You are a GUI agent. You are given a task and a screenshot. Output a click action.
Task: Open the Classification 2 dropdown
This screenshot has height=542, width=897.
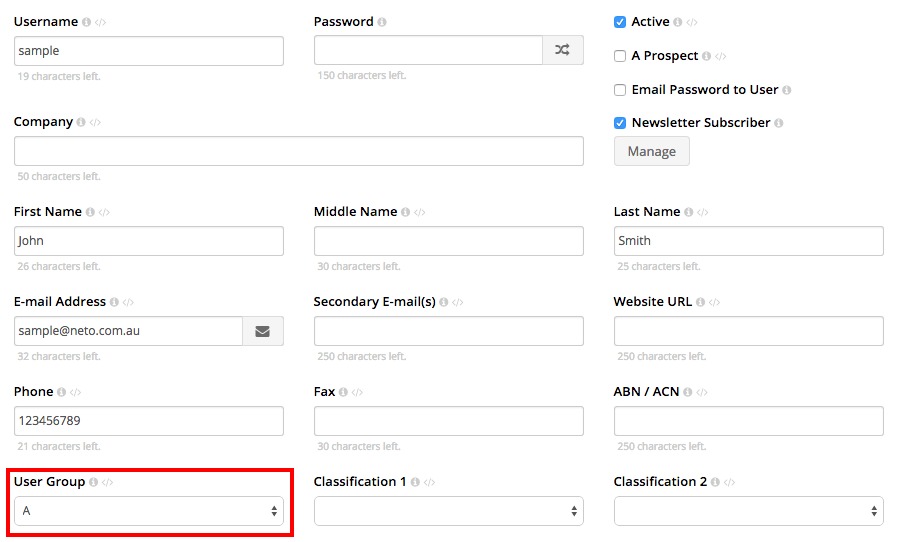pyautogui.click(x=748, y=511)
